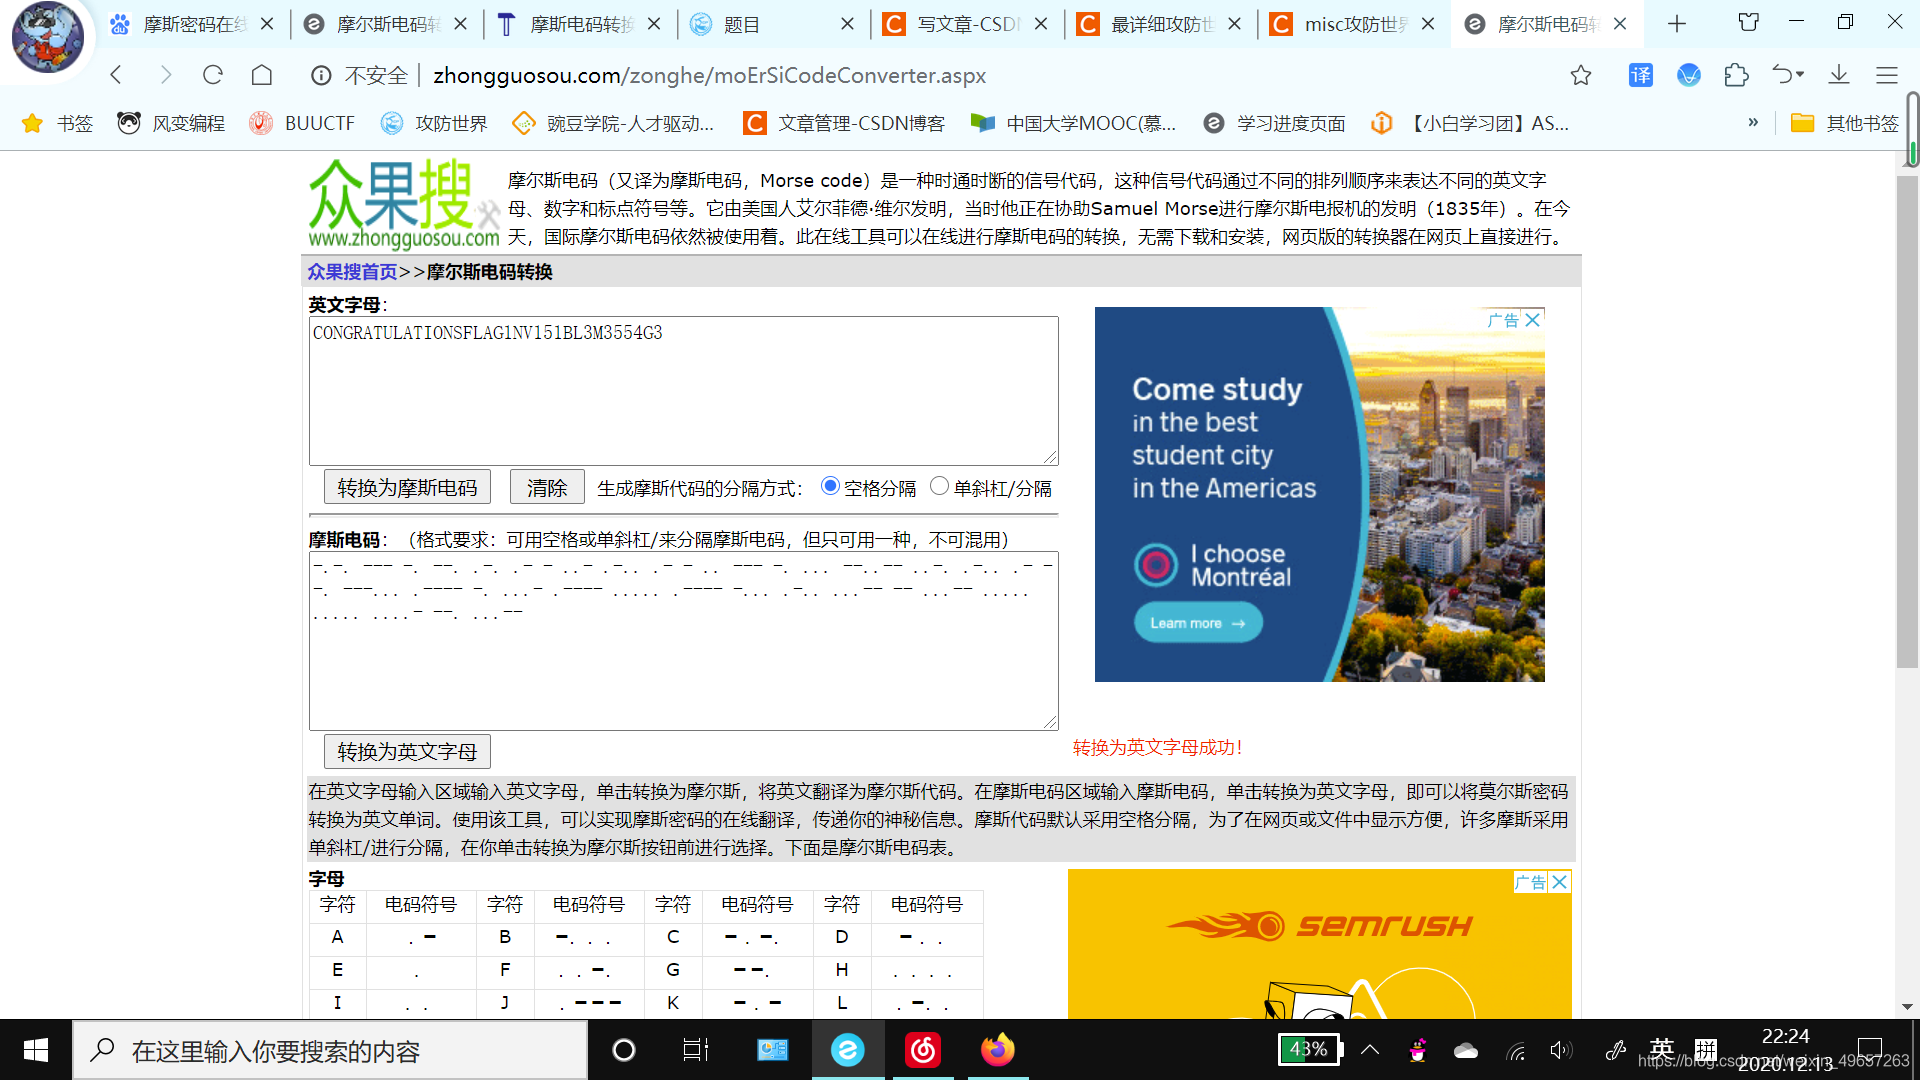This screenshot has height=1080, width=1920.
Task: Select the 空格分隔 radio button
Action: pyautogui.click(x=830, y=485)
